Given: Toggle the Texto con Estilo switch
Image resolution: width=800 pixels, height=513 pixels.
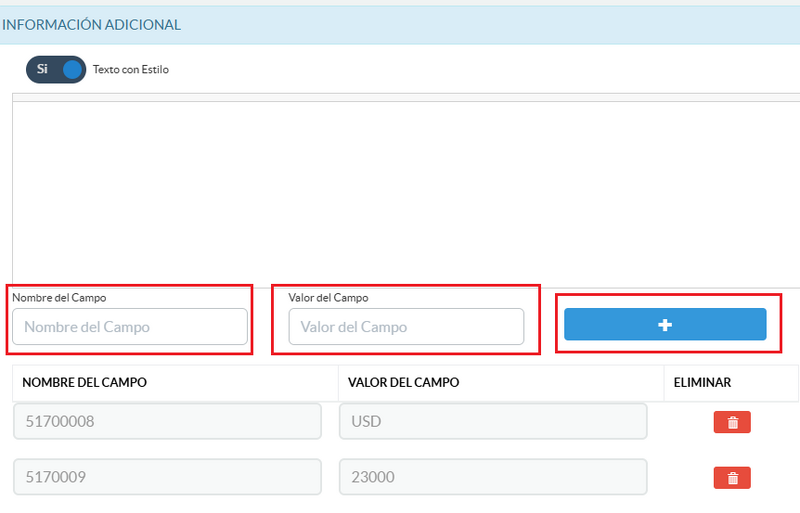Looking at the screenshot, I should tap(56, 70).
